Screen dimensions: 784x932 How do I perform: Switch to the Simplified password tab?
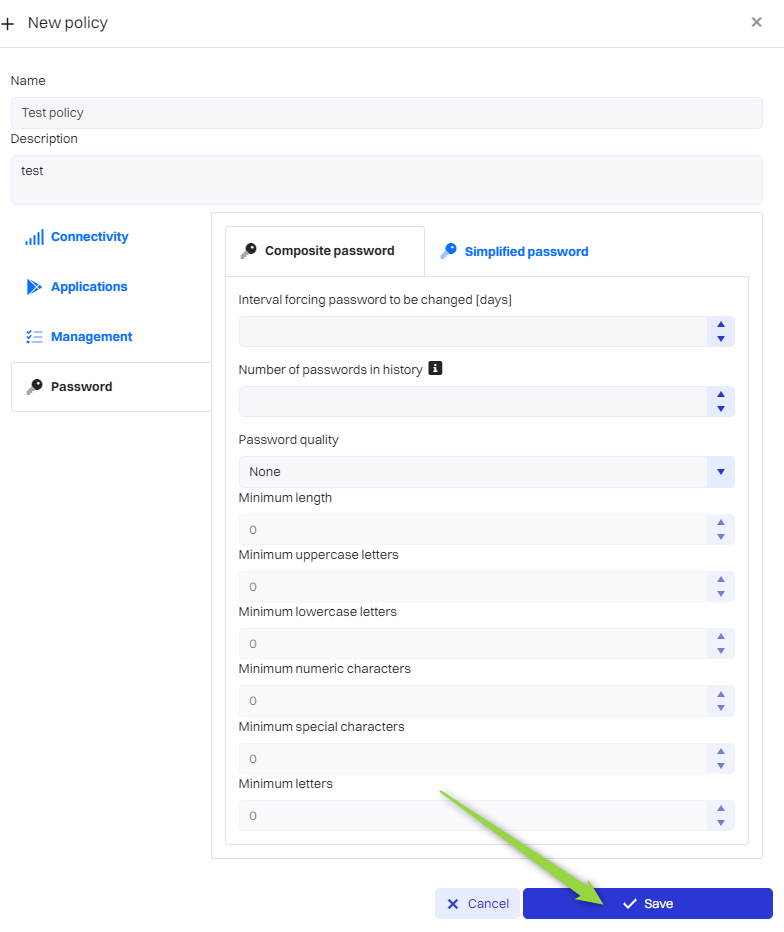pyautogui.click(x=526, y=252)
